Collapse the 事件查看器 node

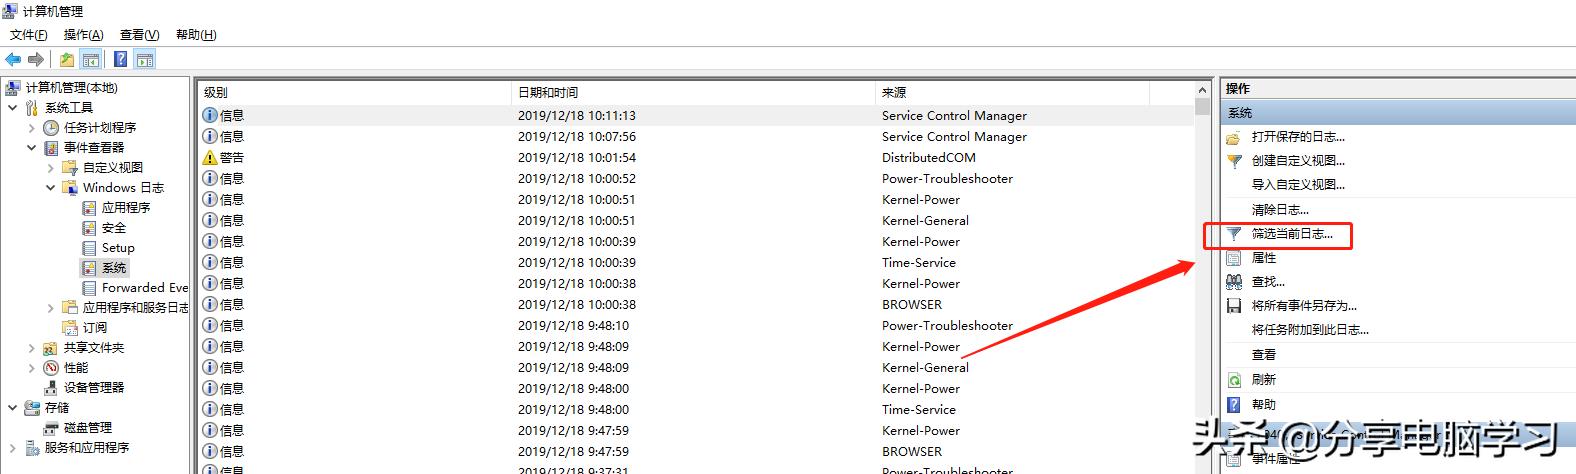31,148
